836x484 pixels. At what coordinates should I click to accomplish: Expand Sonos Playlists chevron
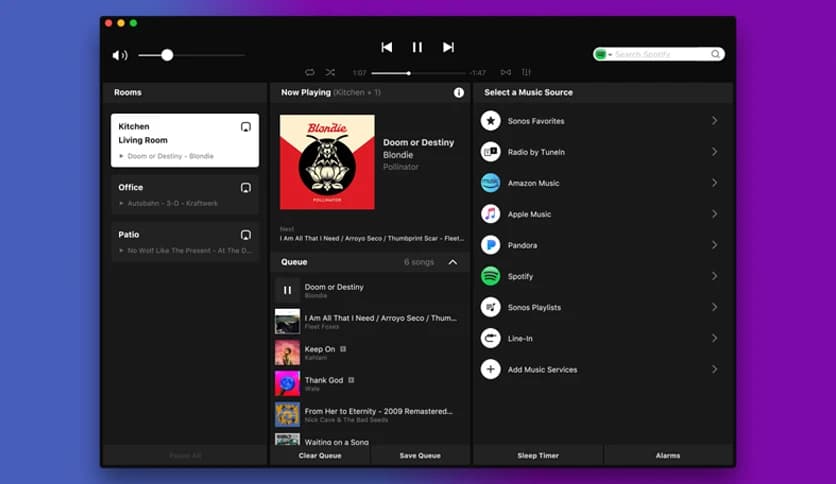coord(714,307)
